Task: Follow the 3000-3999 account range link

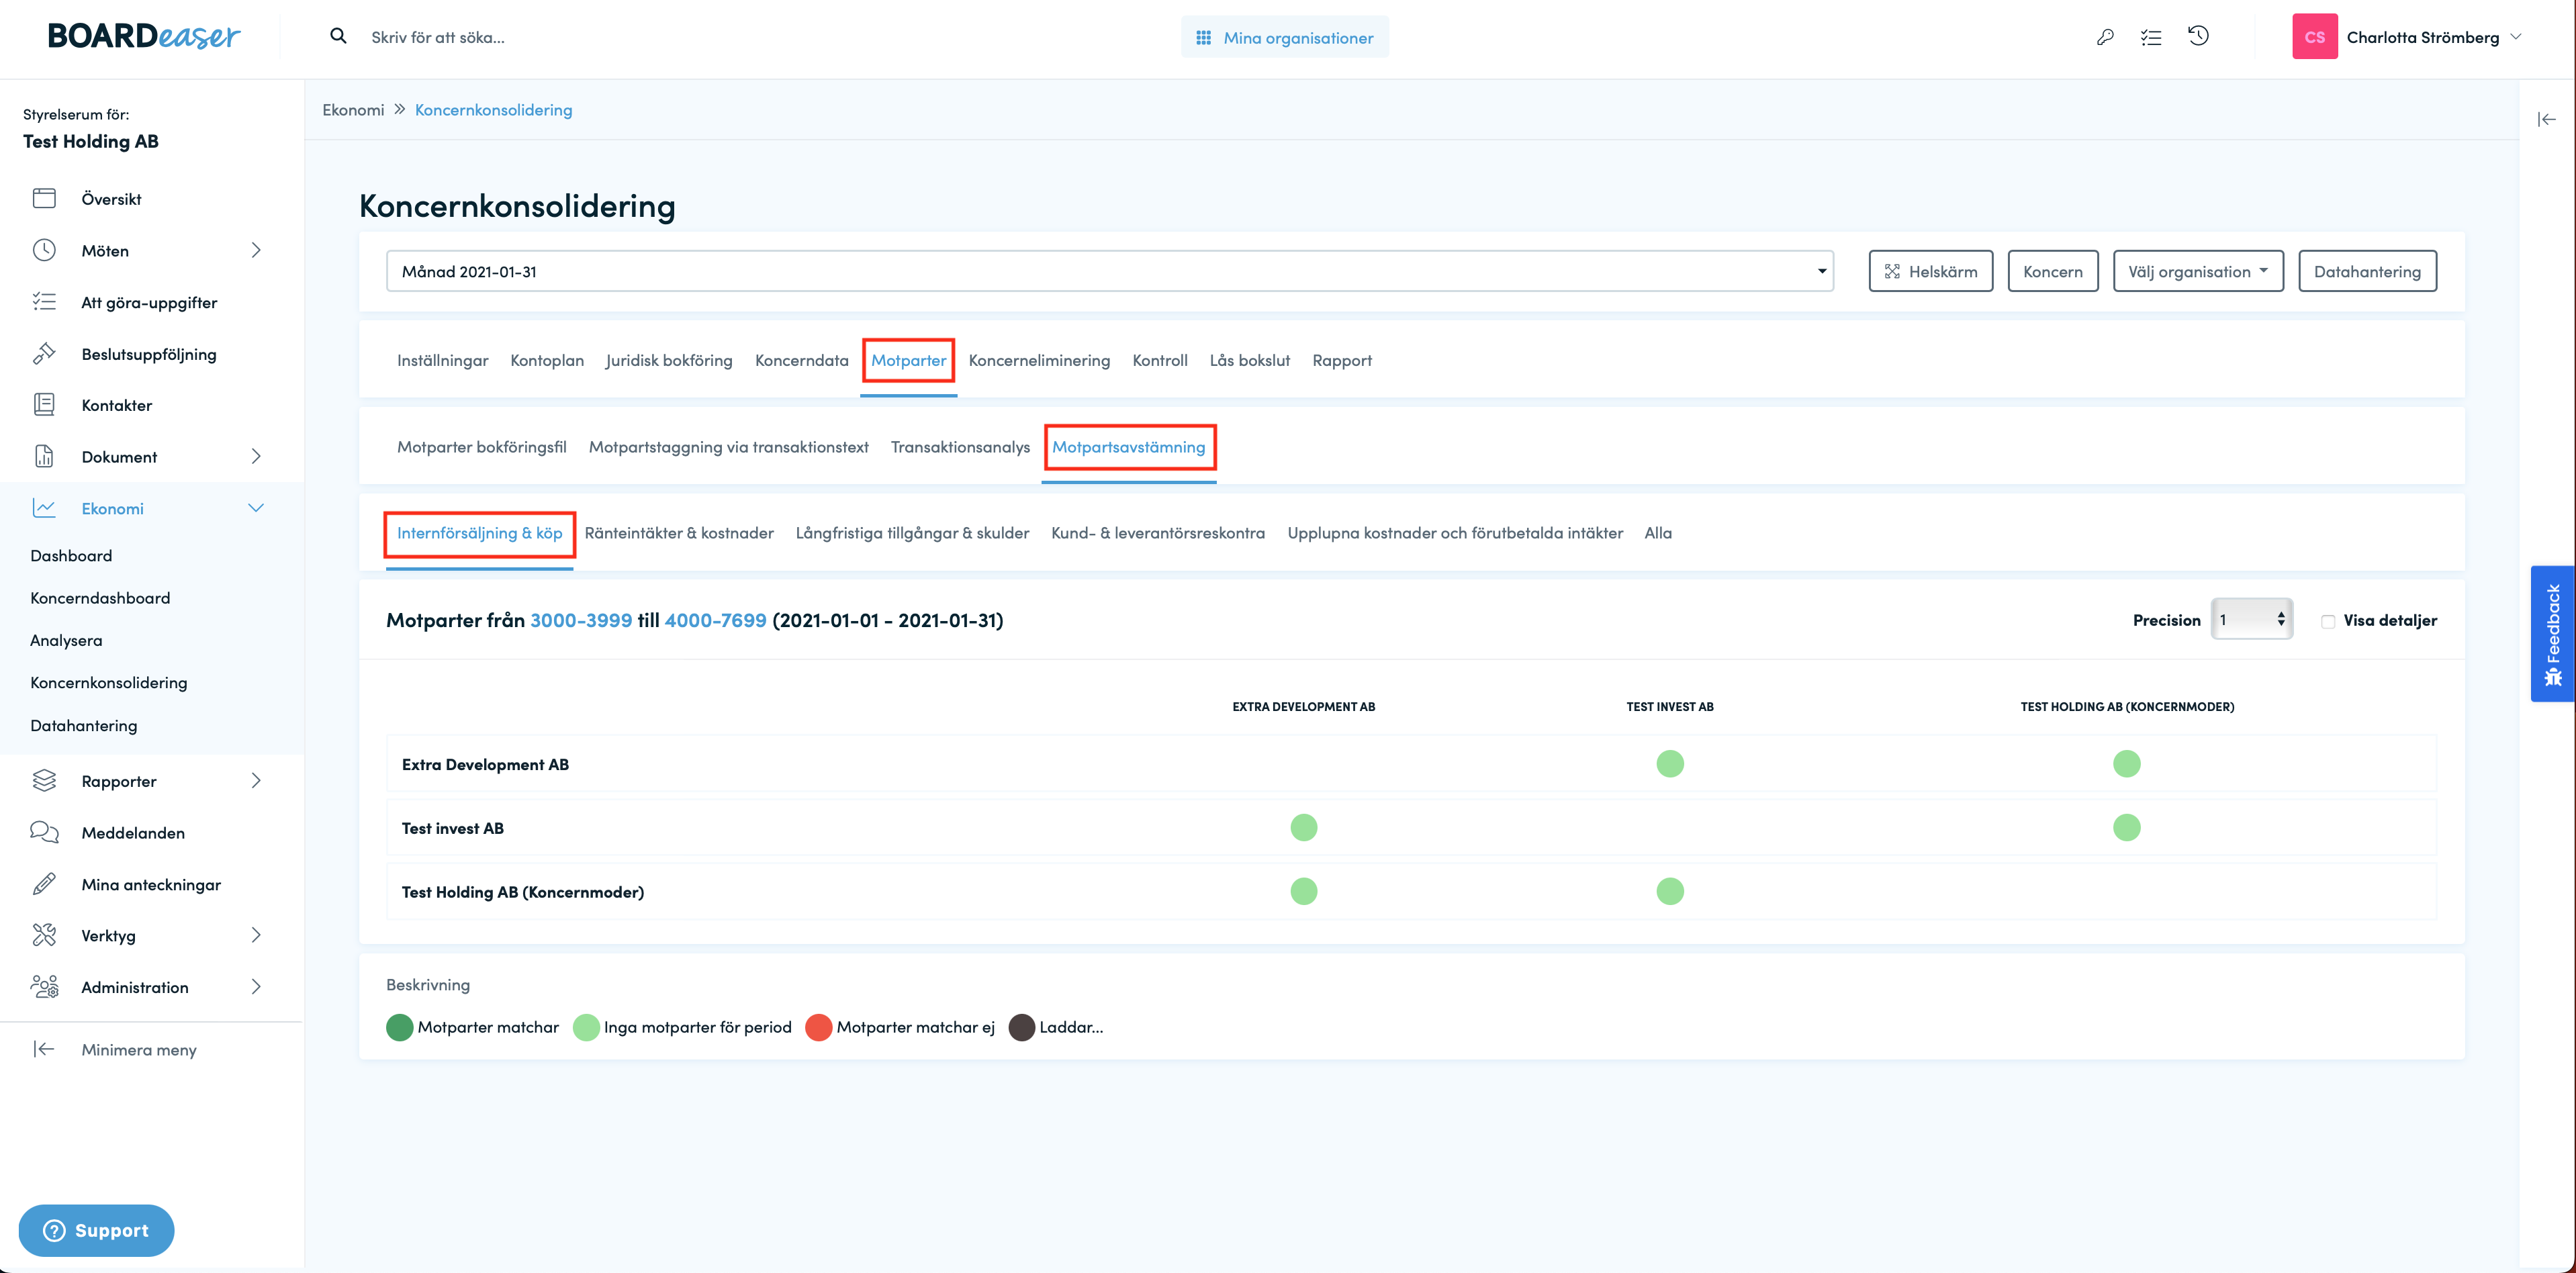Action: 581,620
